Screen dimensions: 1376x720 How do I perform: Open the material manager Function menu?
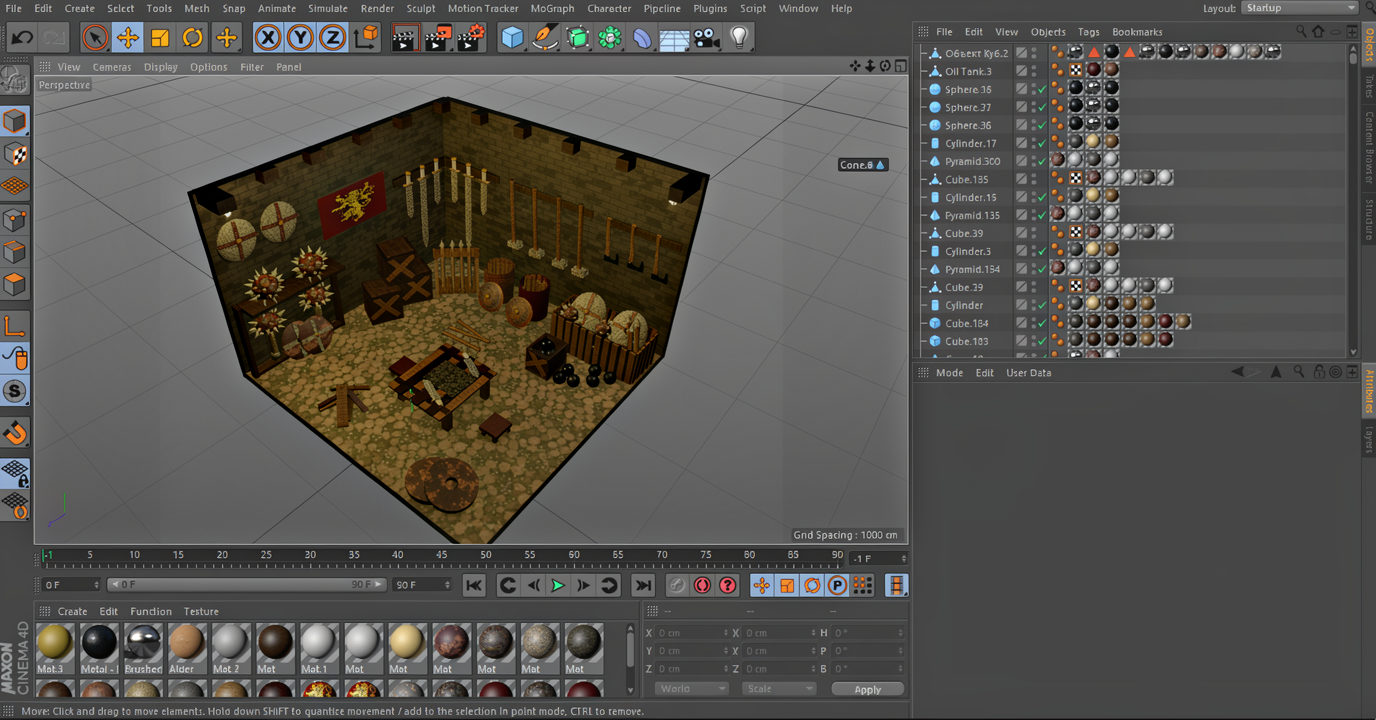tap(151, 611)
